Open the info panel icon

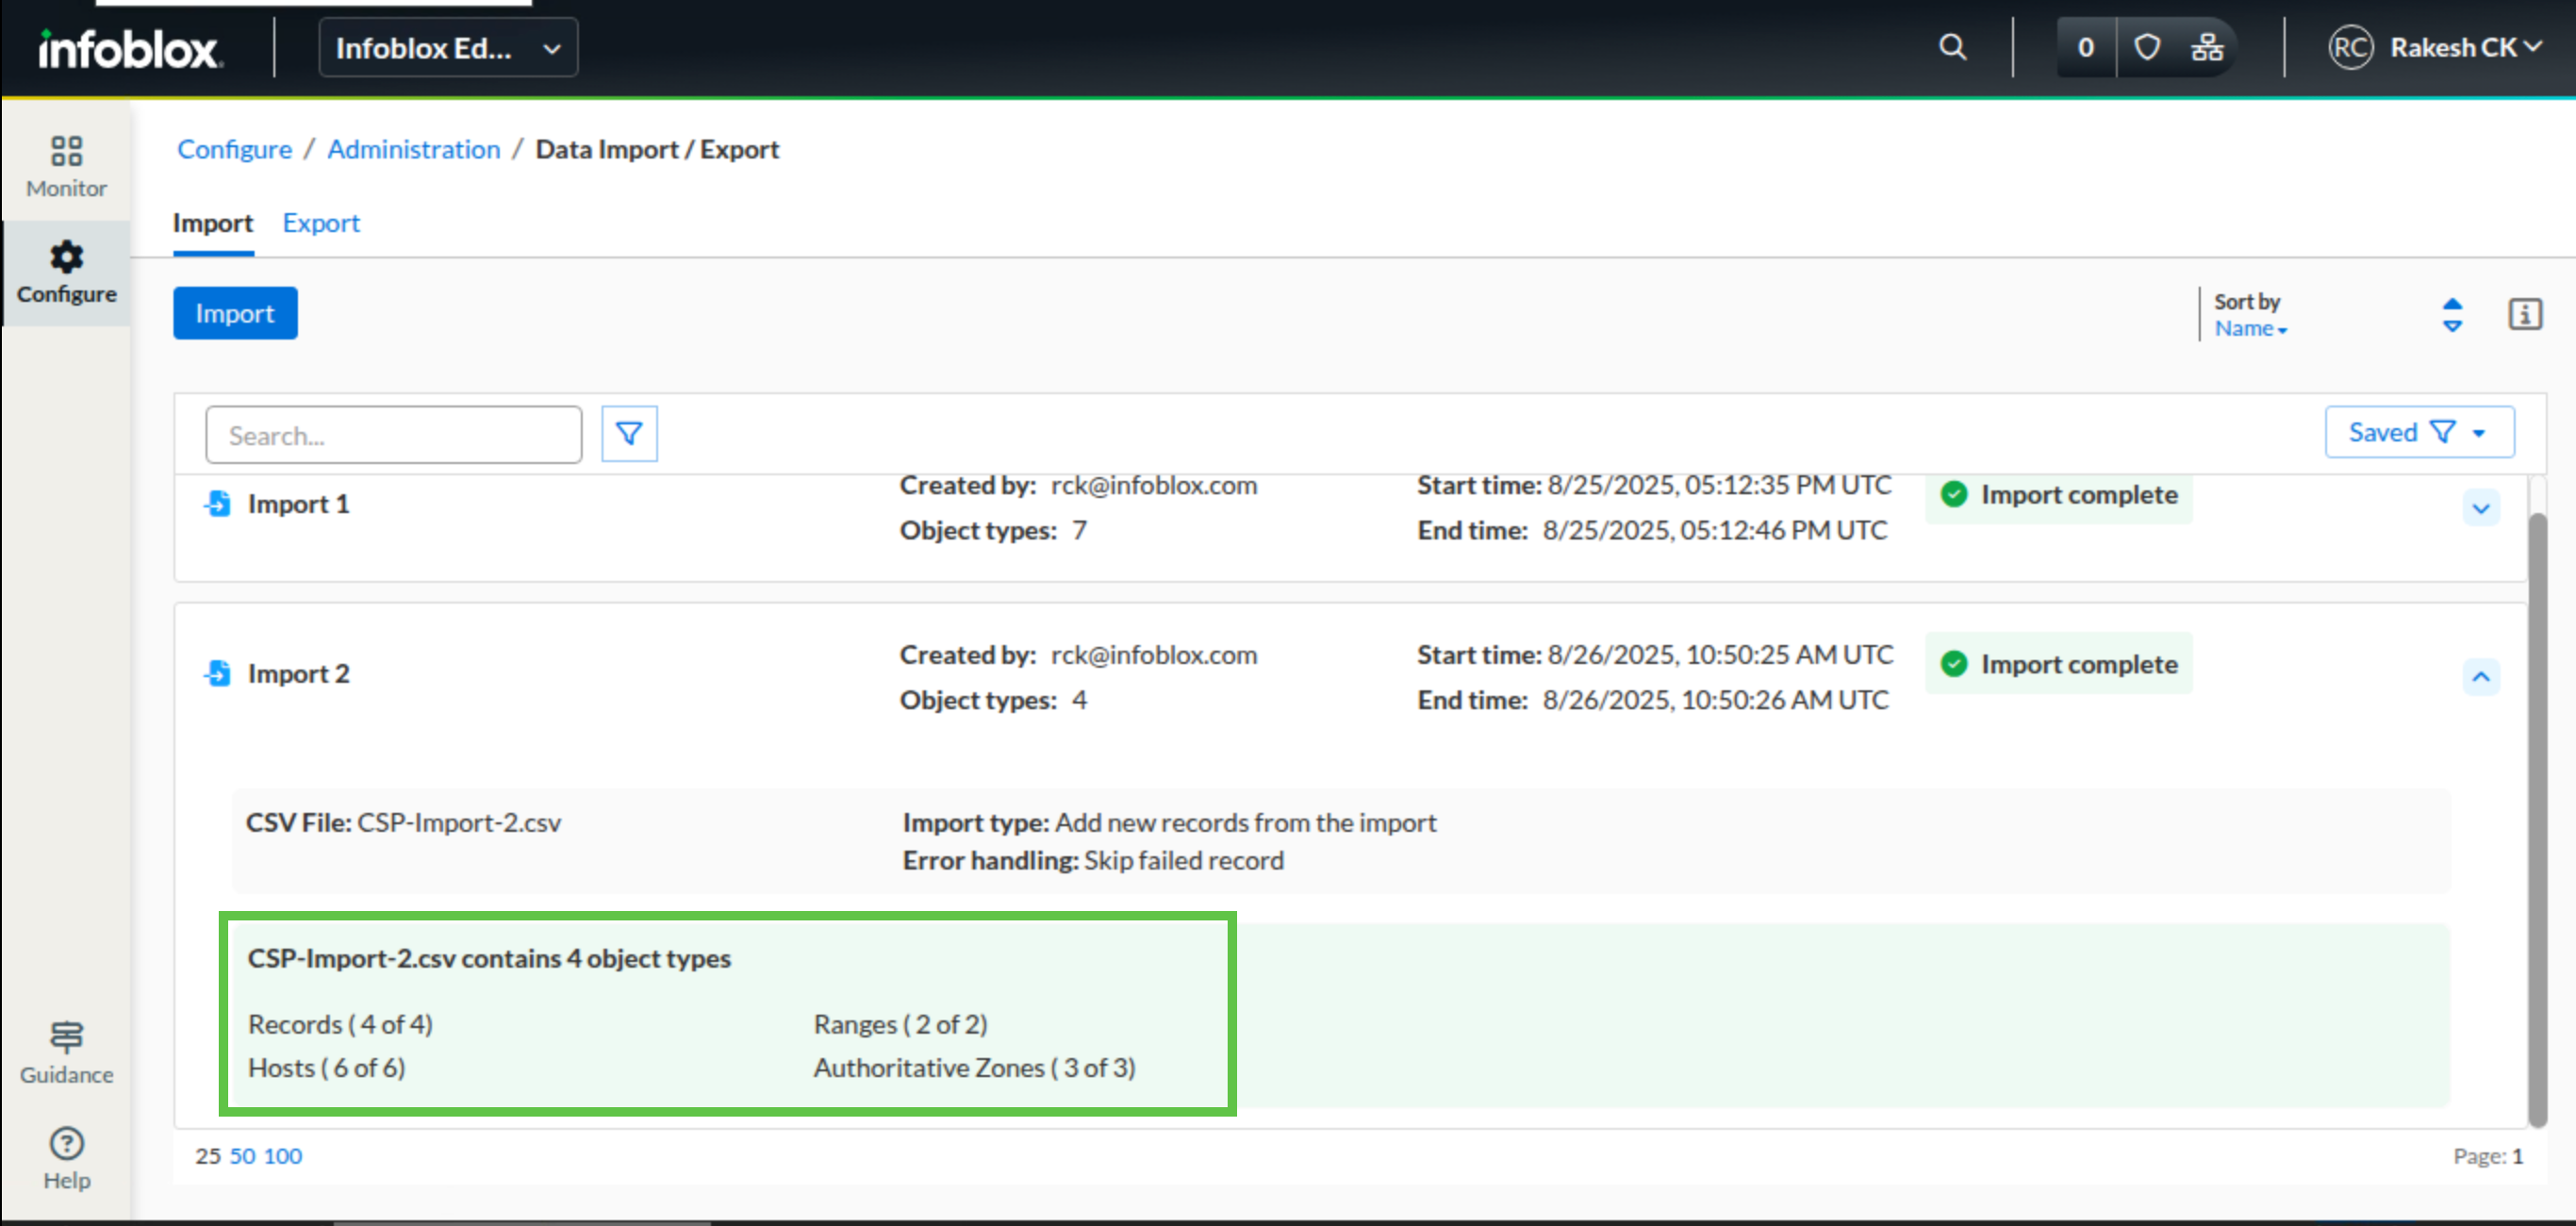tap(2525, 314)
